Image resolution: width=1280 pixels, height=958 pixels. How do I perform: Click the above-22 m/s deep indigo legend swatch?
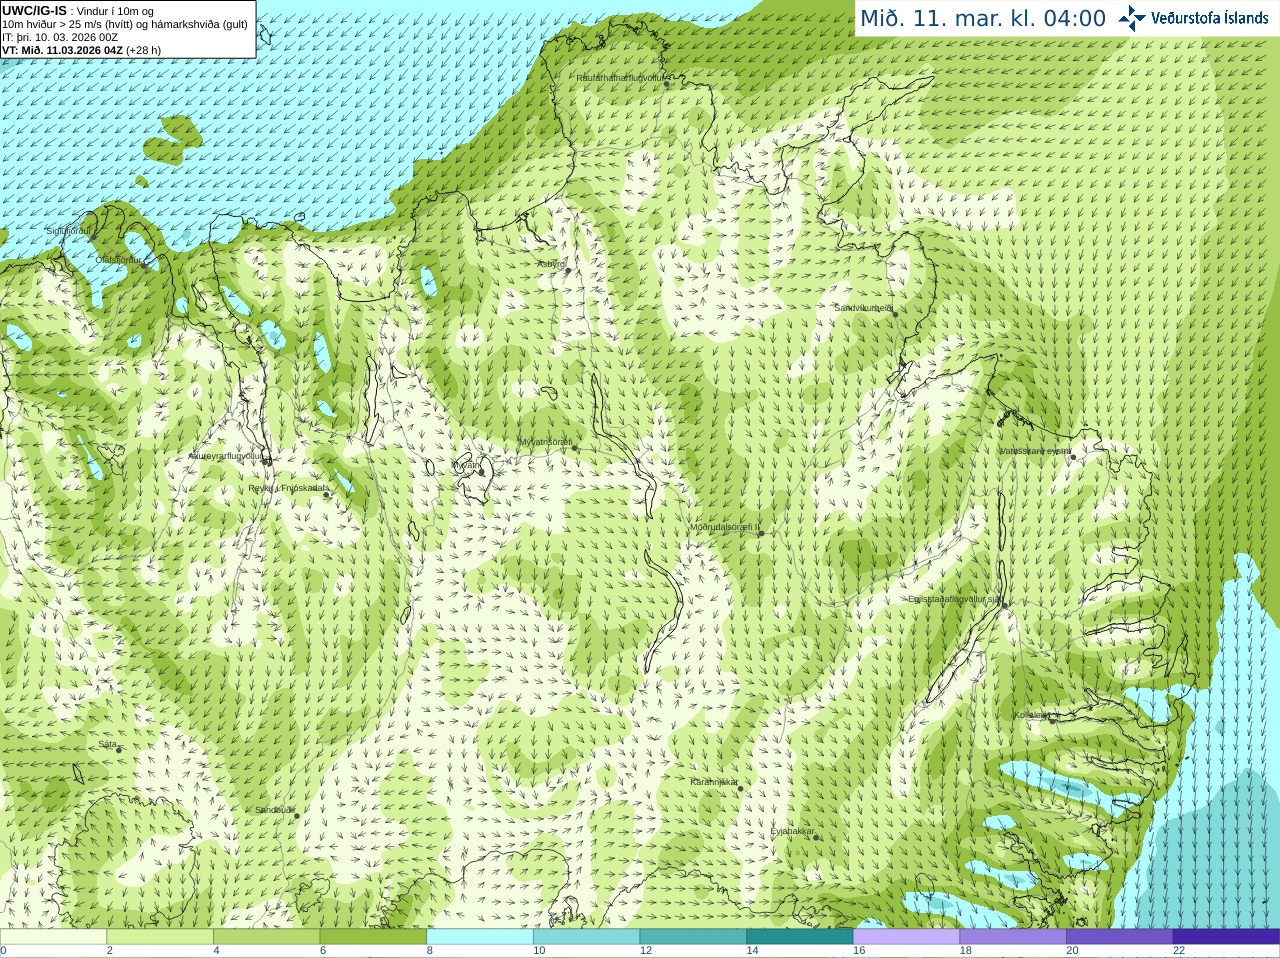click(1227, 937)
